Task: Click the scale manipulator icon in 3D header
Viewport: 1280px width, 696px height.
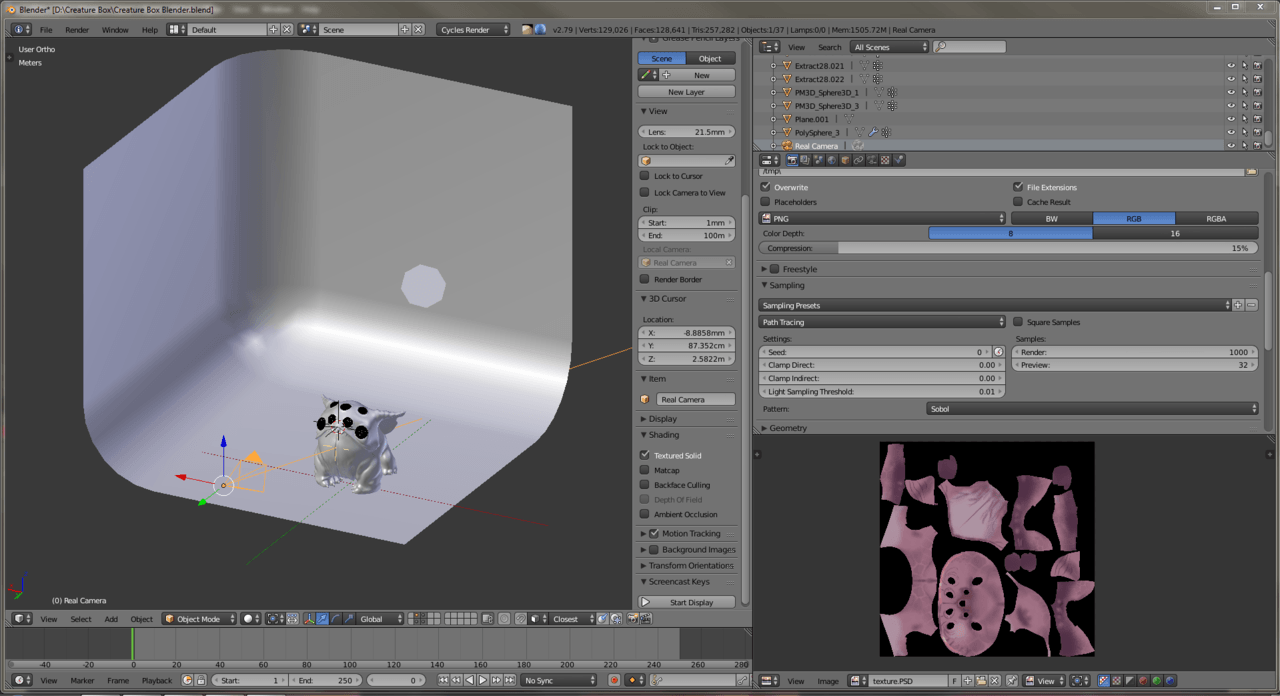Action: tap(349, 619)
